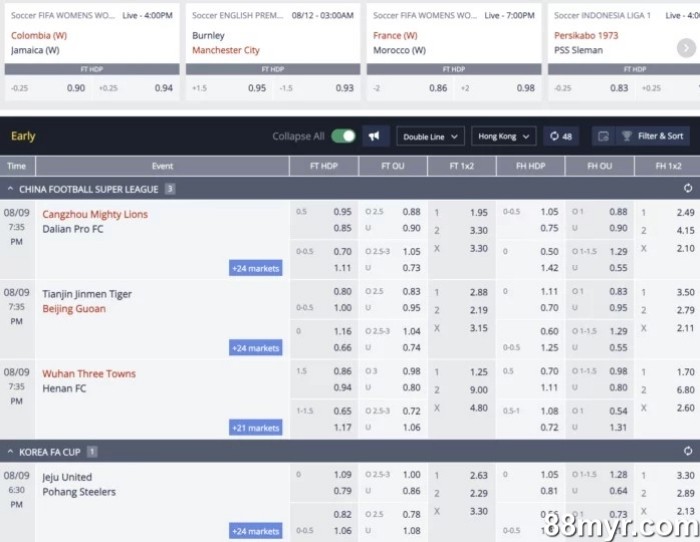Open +21 markets for Wuhan Three Towns match

point(255,428)
